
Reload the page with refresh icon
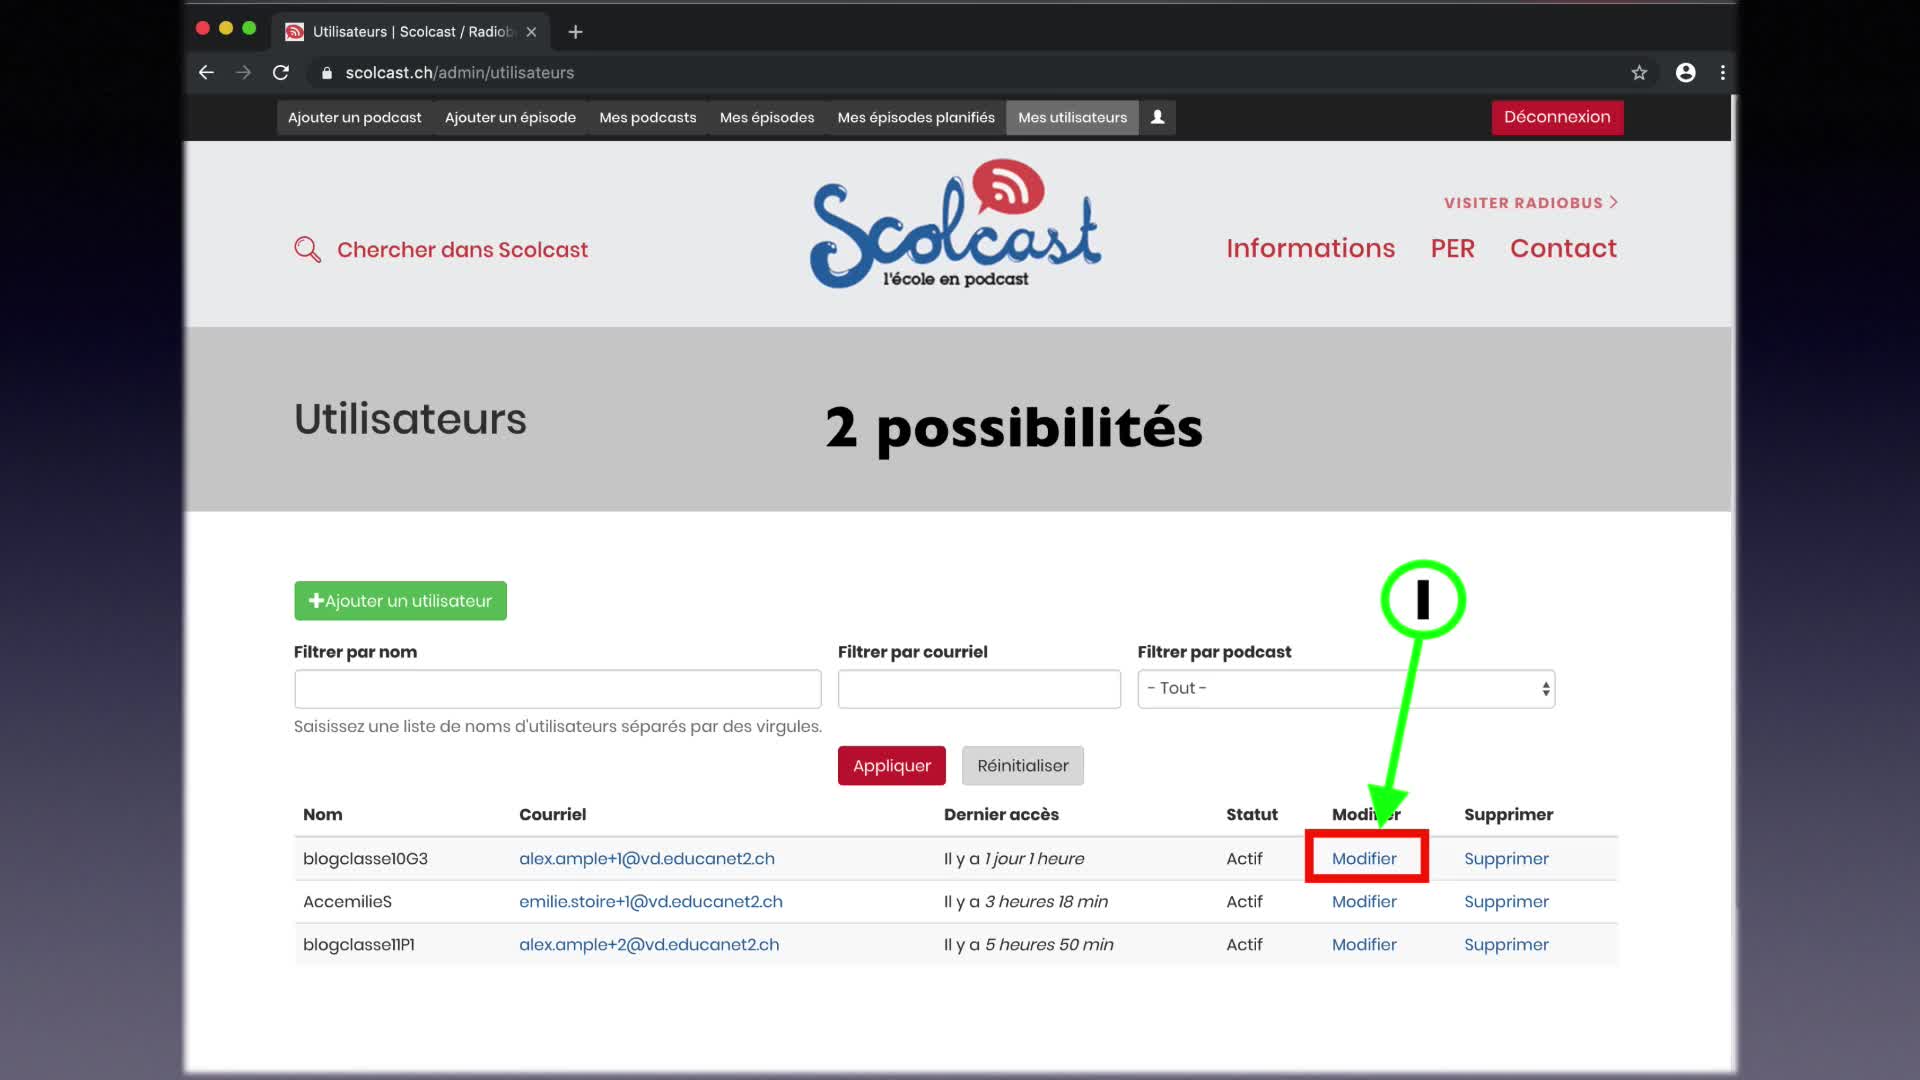pyautogui.click(x=281, y=72)
